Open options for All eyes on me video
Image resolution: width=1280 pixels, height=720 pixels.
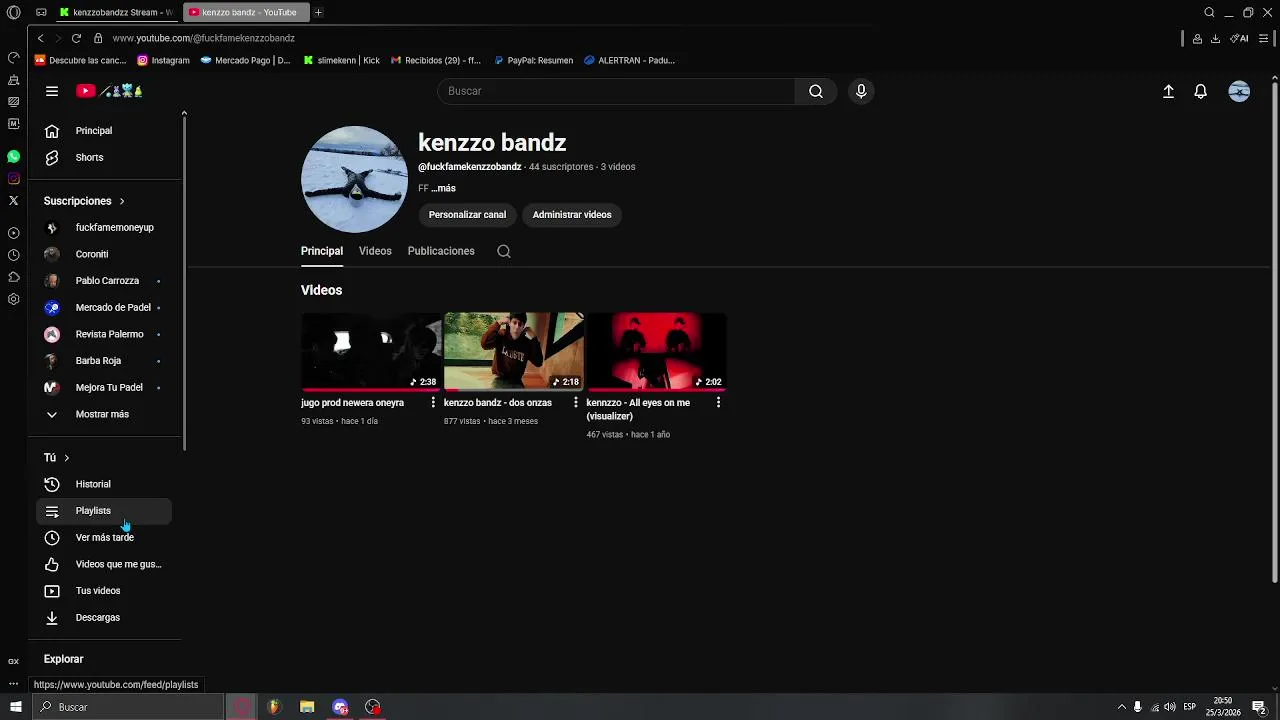point(718,402)
